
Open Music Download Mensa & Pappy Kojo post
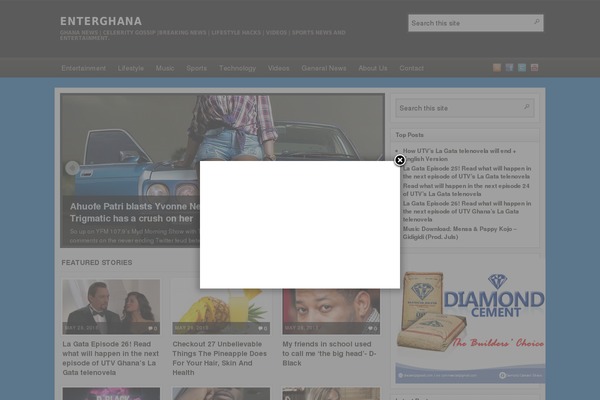(460, 233)
